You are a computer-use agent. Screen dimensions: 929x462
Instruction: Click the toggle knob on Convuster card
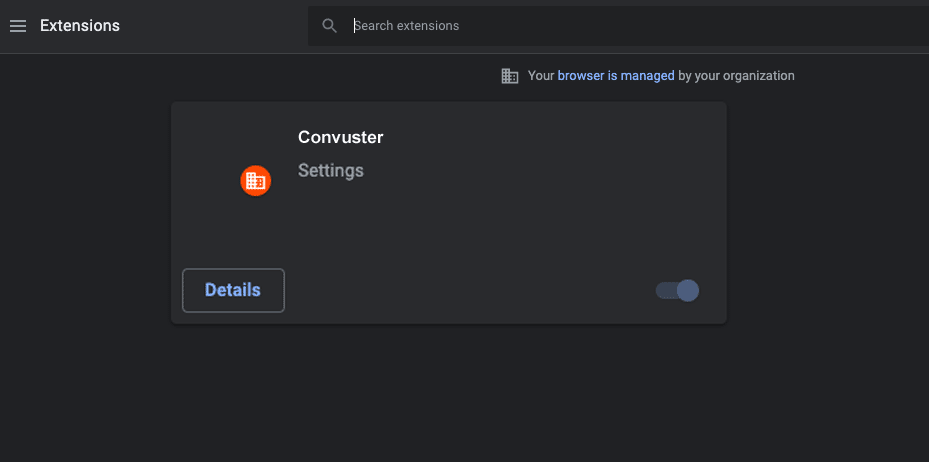tap(688, 290)
